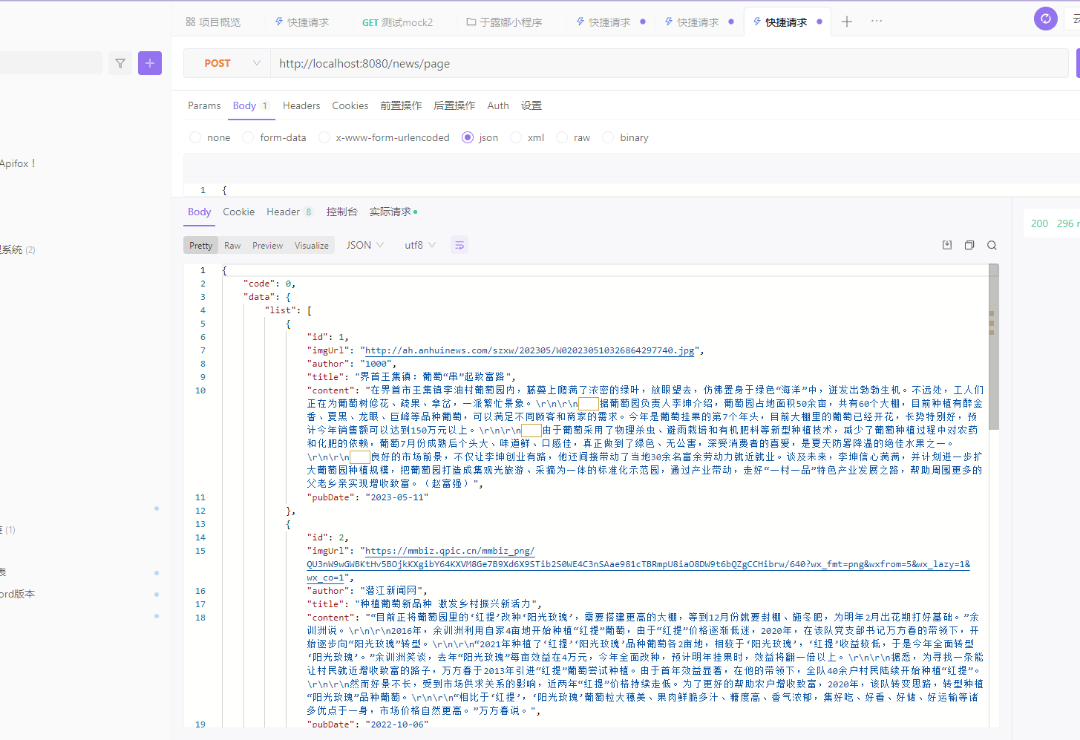This screenshot has width=1080, height=740.
Task: Select the binary body type option
Action: pos(625,138)
